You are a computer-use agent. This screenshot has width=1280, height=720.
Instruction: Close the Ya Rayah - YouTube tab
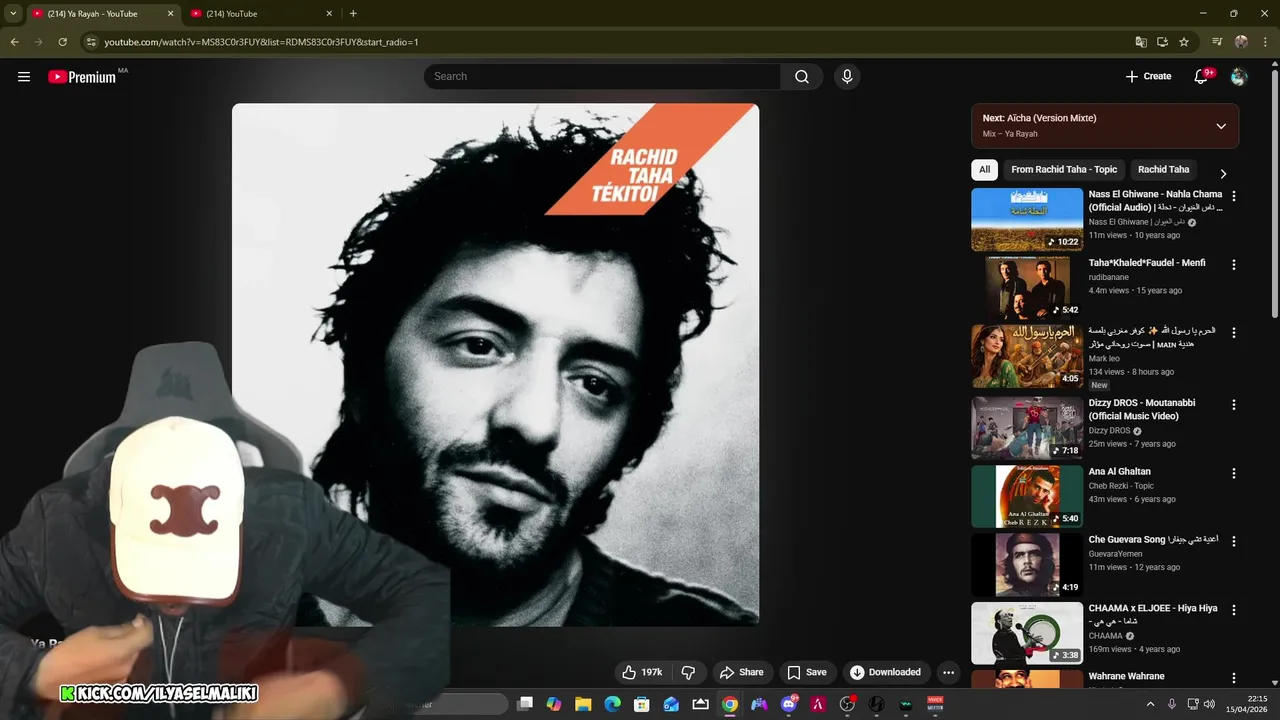pos(170,13)
